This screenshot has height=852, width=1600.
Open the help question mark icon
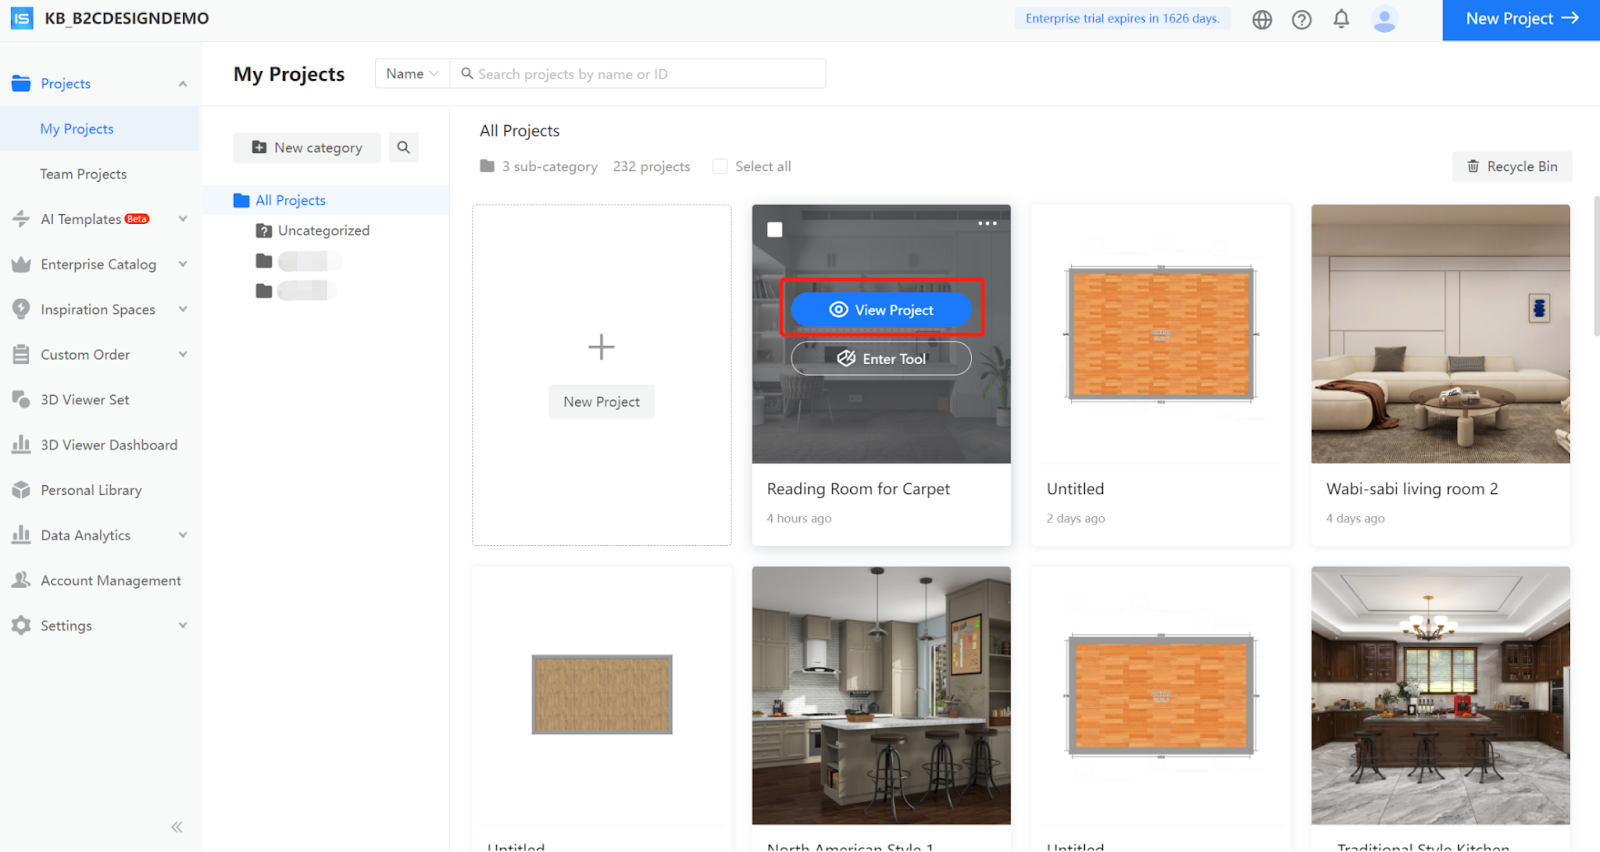(1301, 19)
